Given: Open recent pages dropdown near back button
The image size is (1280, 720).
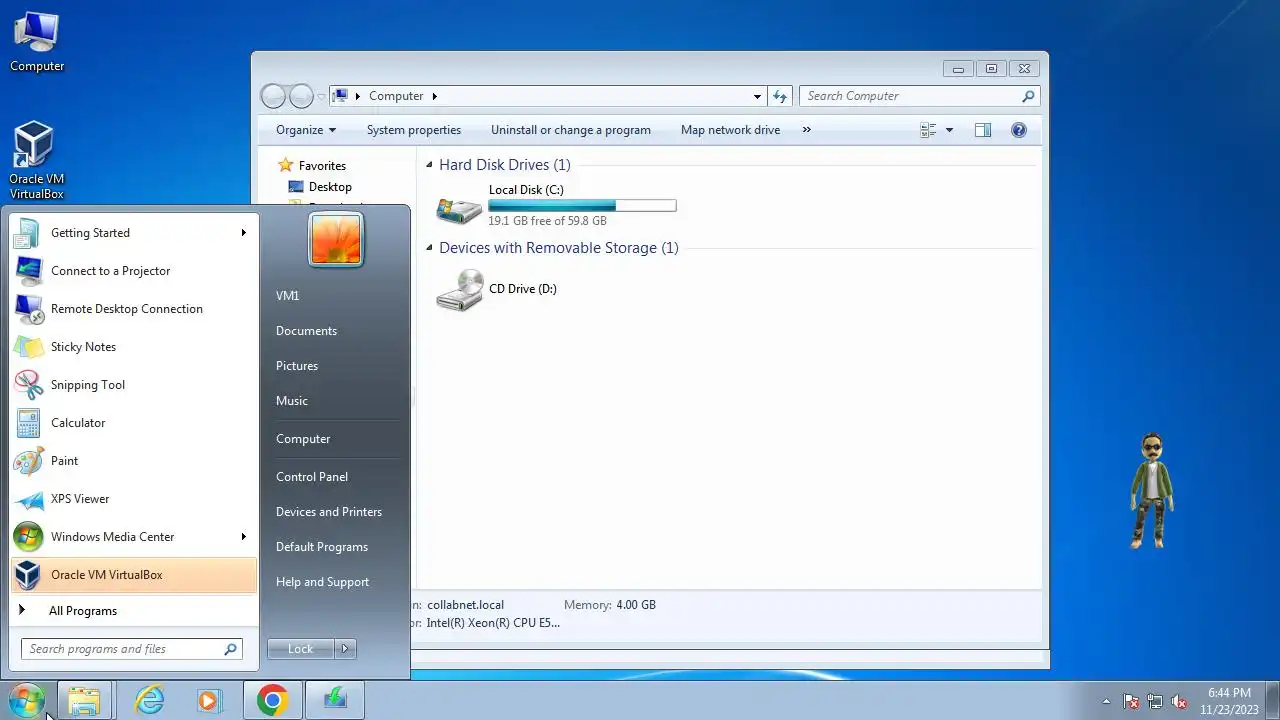Looking at the screenshot, I should click(321, 97).
